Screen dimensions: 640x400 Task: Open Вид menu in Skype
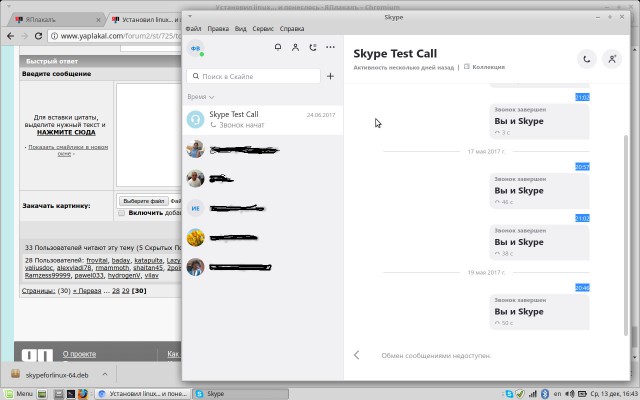pyautogui.click(x=240, y=29)
